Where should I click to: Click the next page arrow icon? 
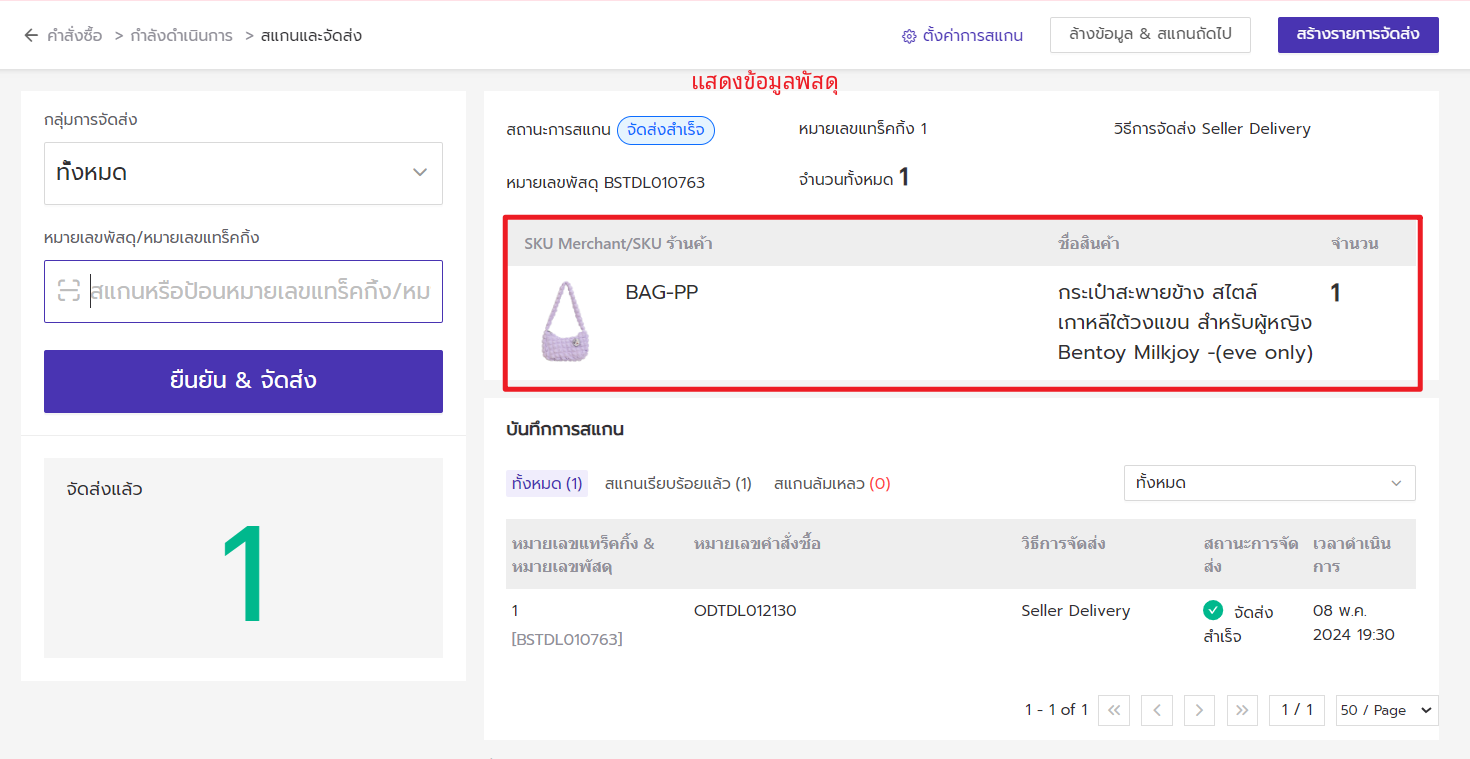pos(1199,710)
